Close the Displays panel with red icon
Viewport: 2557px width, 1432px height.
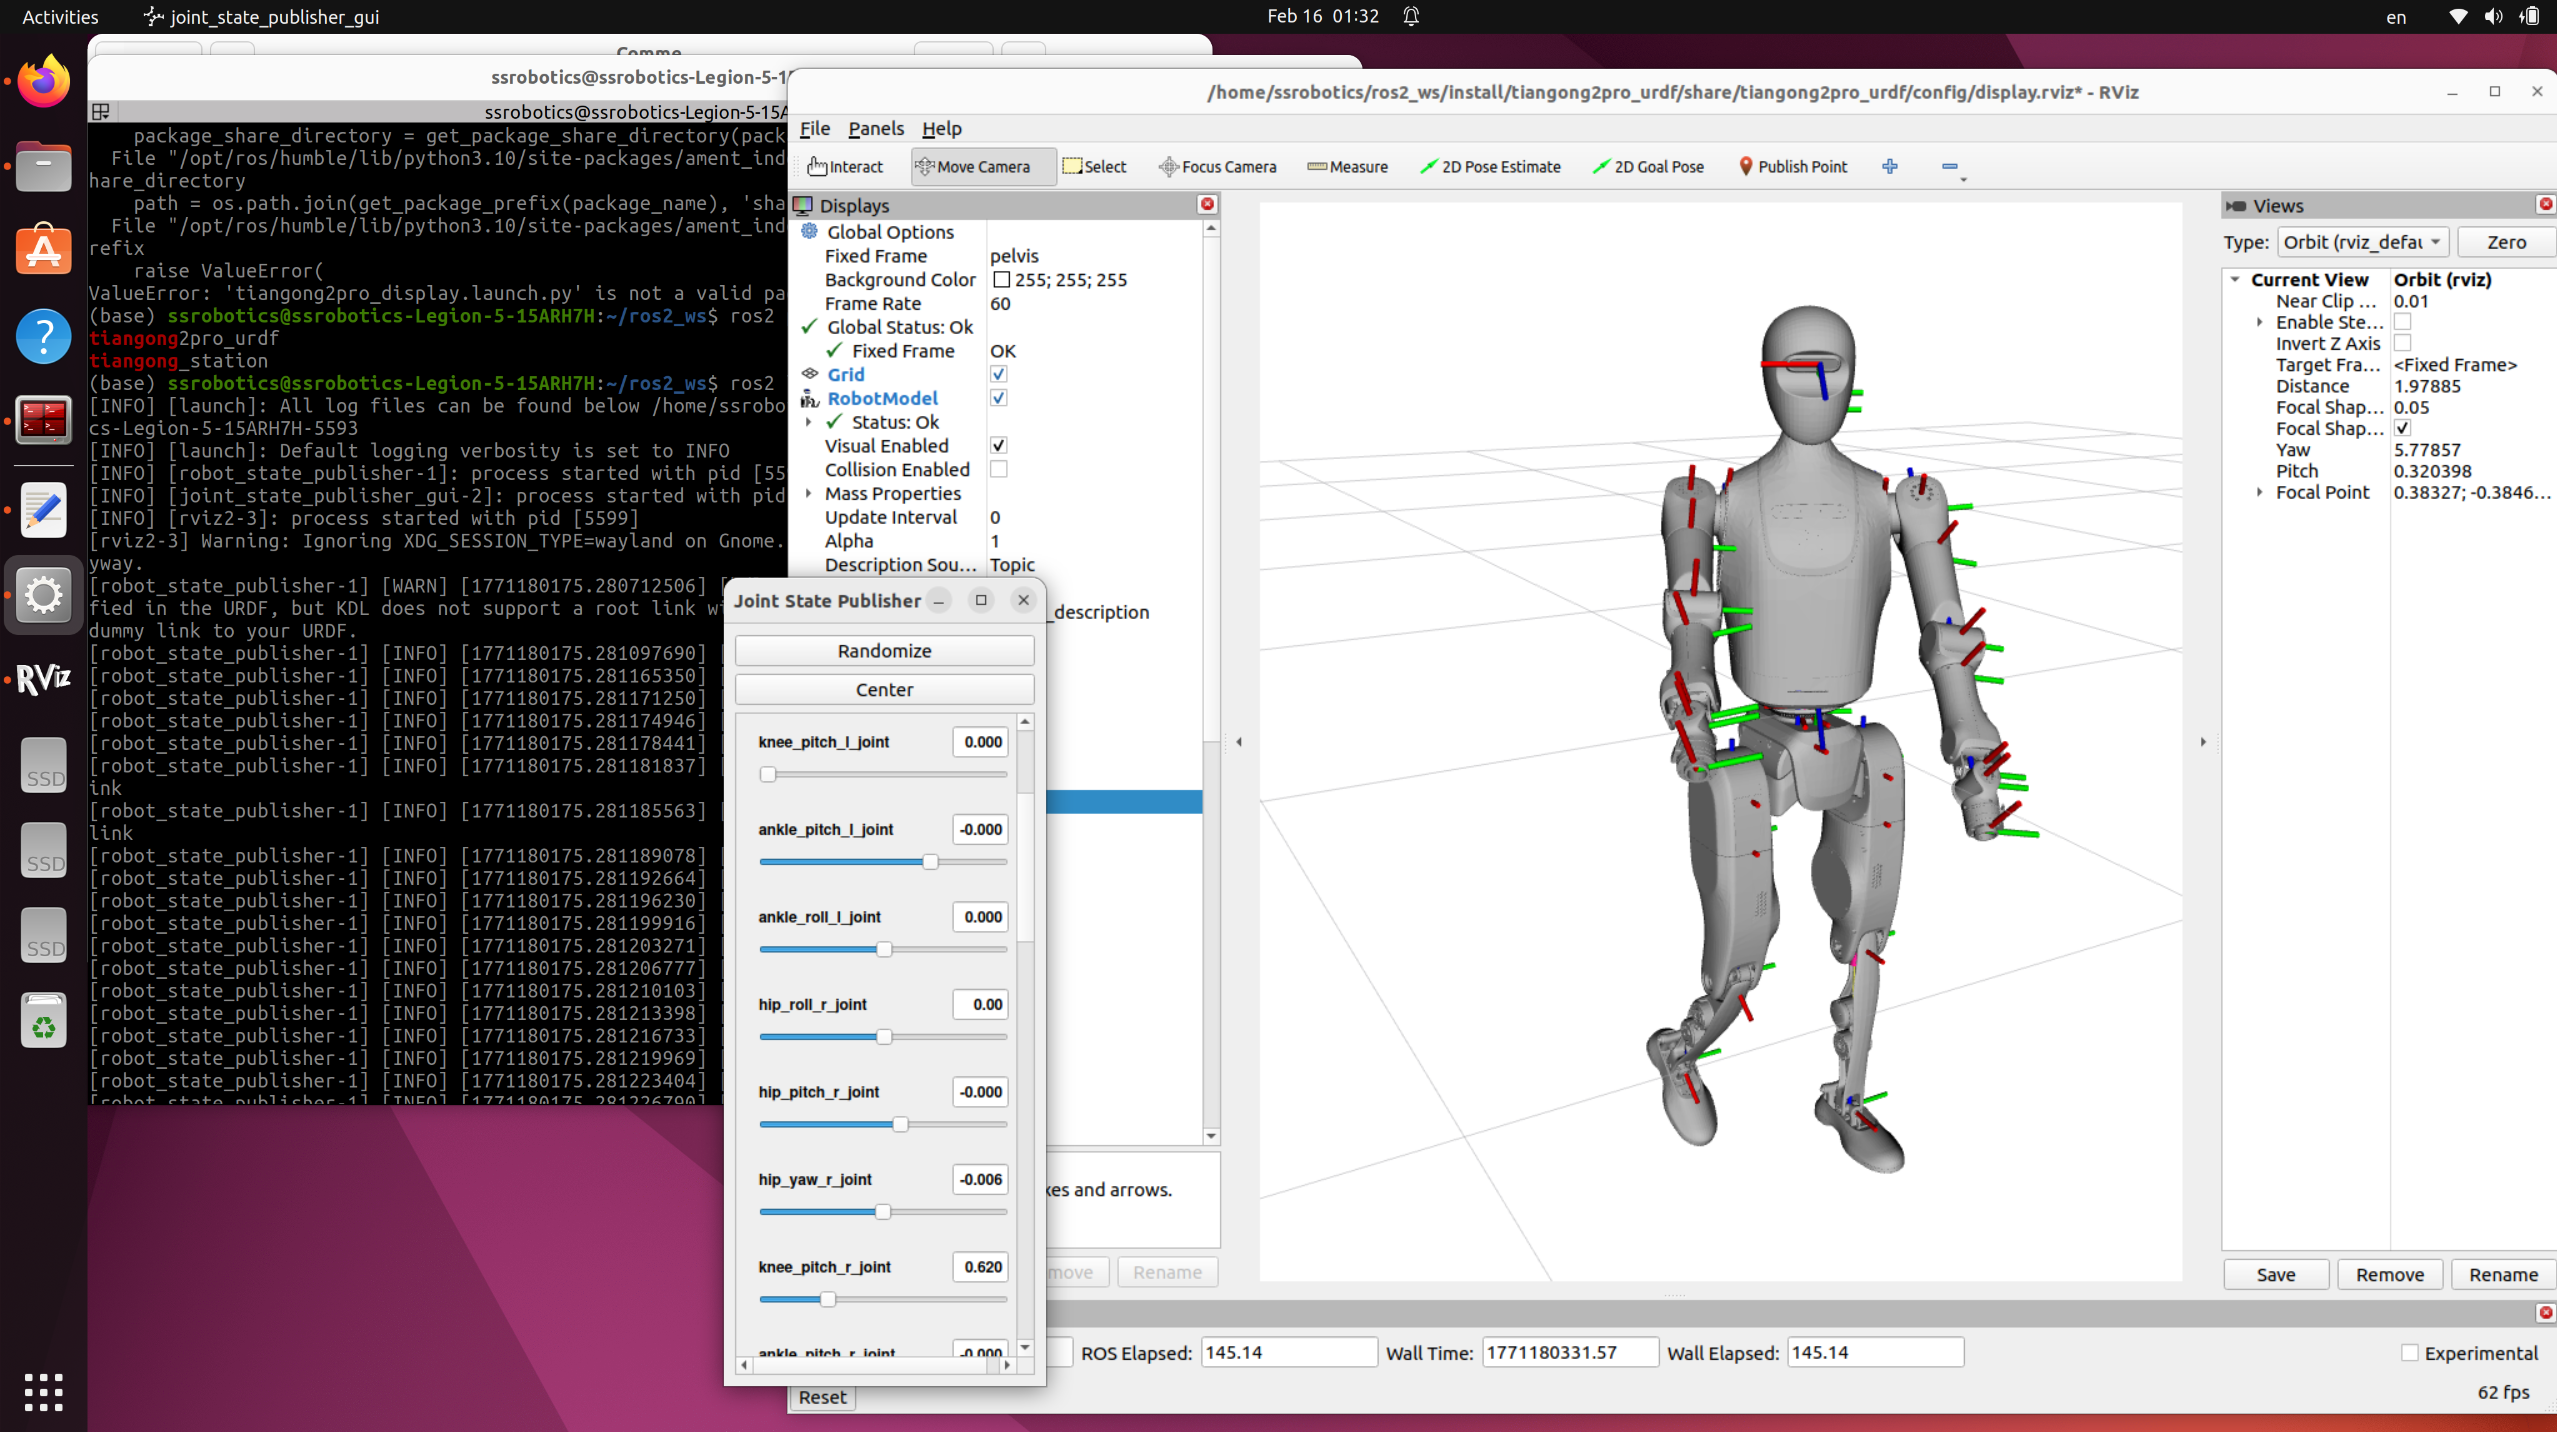[x=1207, y=204]
